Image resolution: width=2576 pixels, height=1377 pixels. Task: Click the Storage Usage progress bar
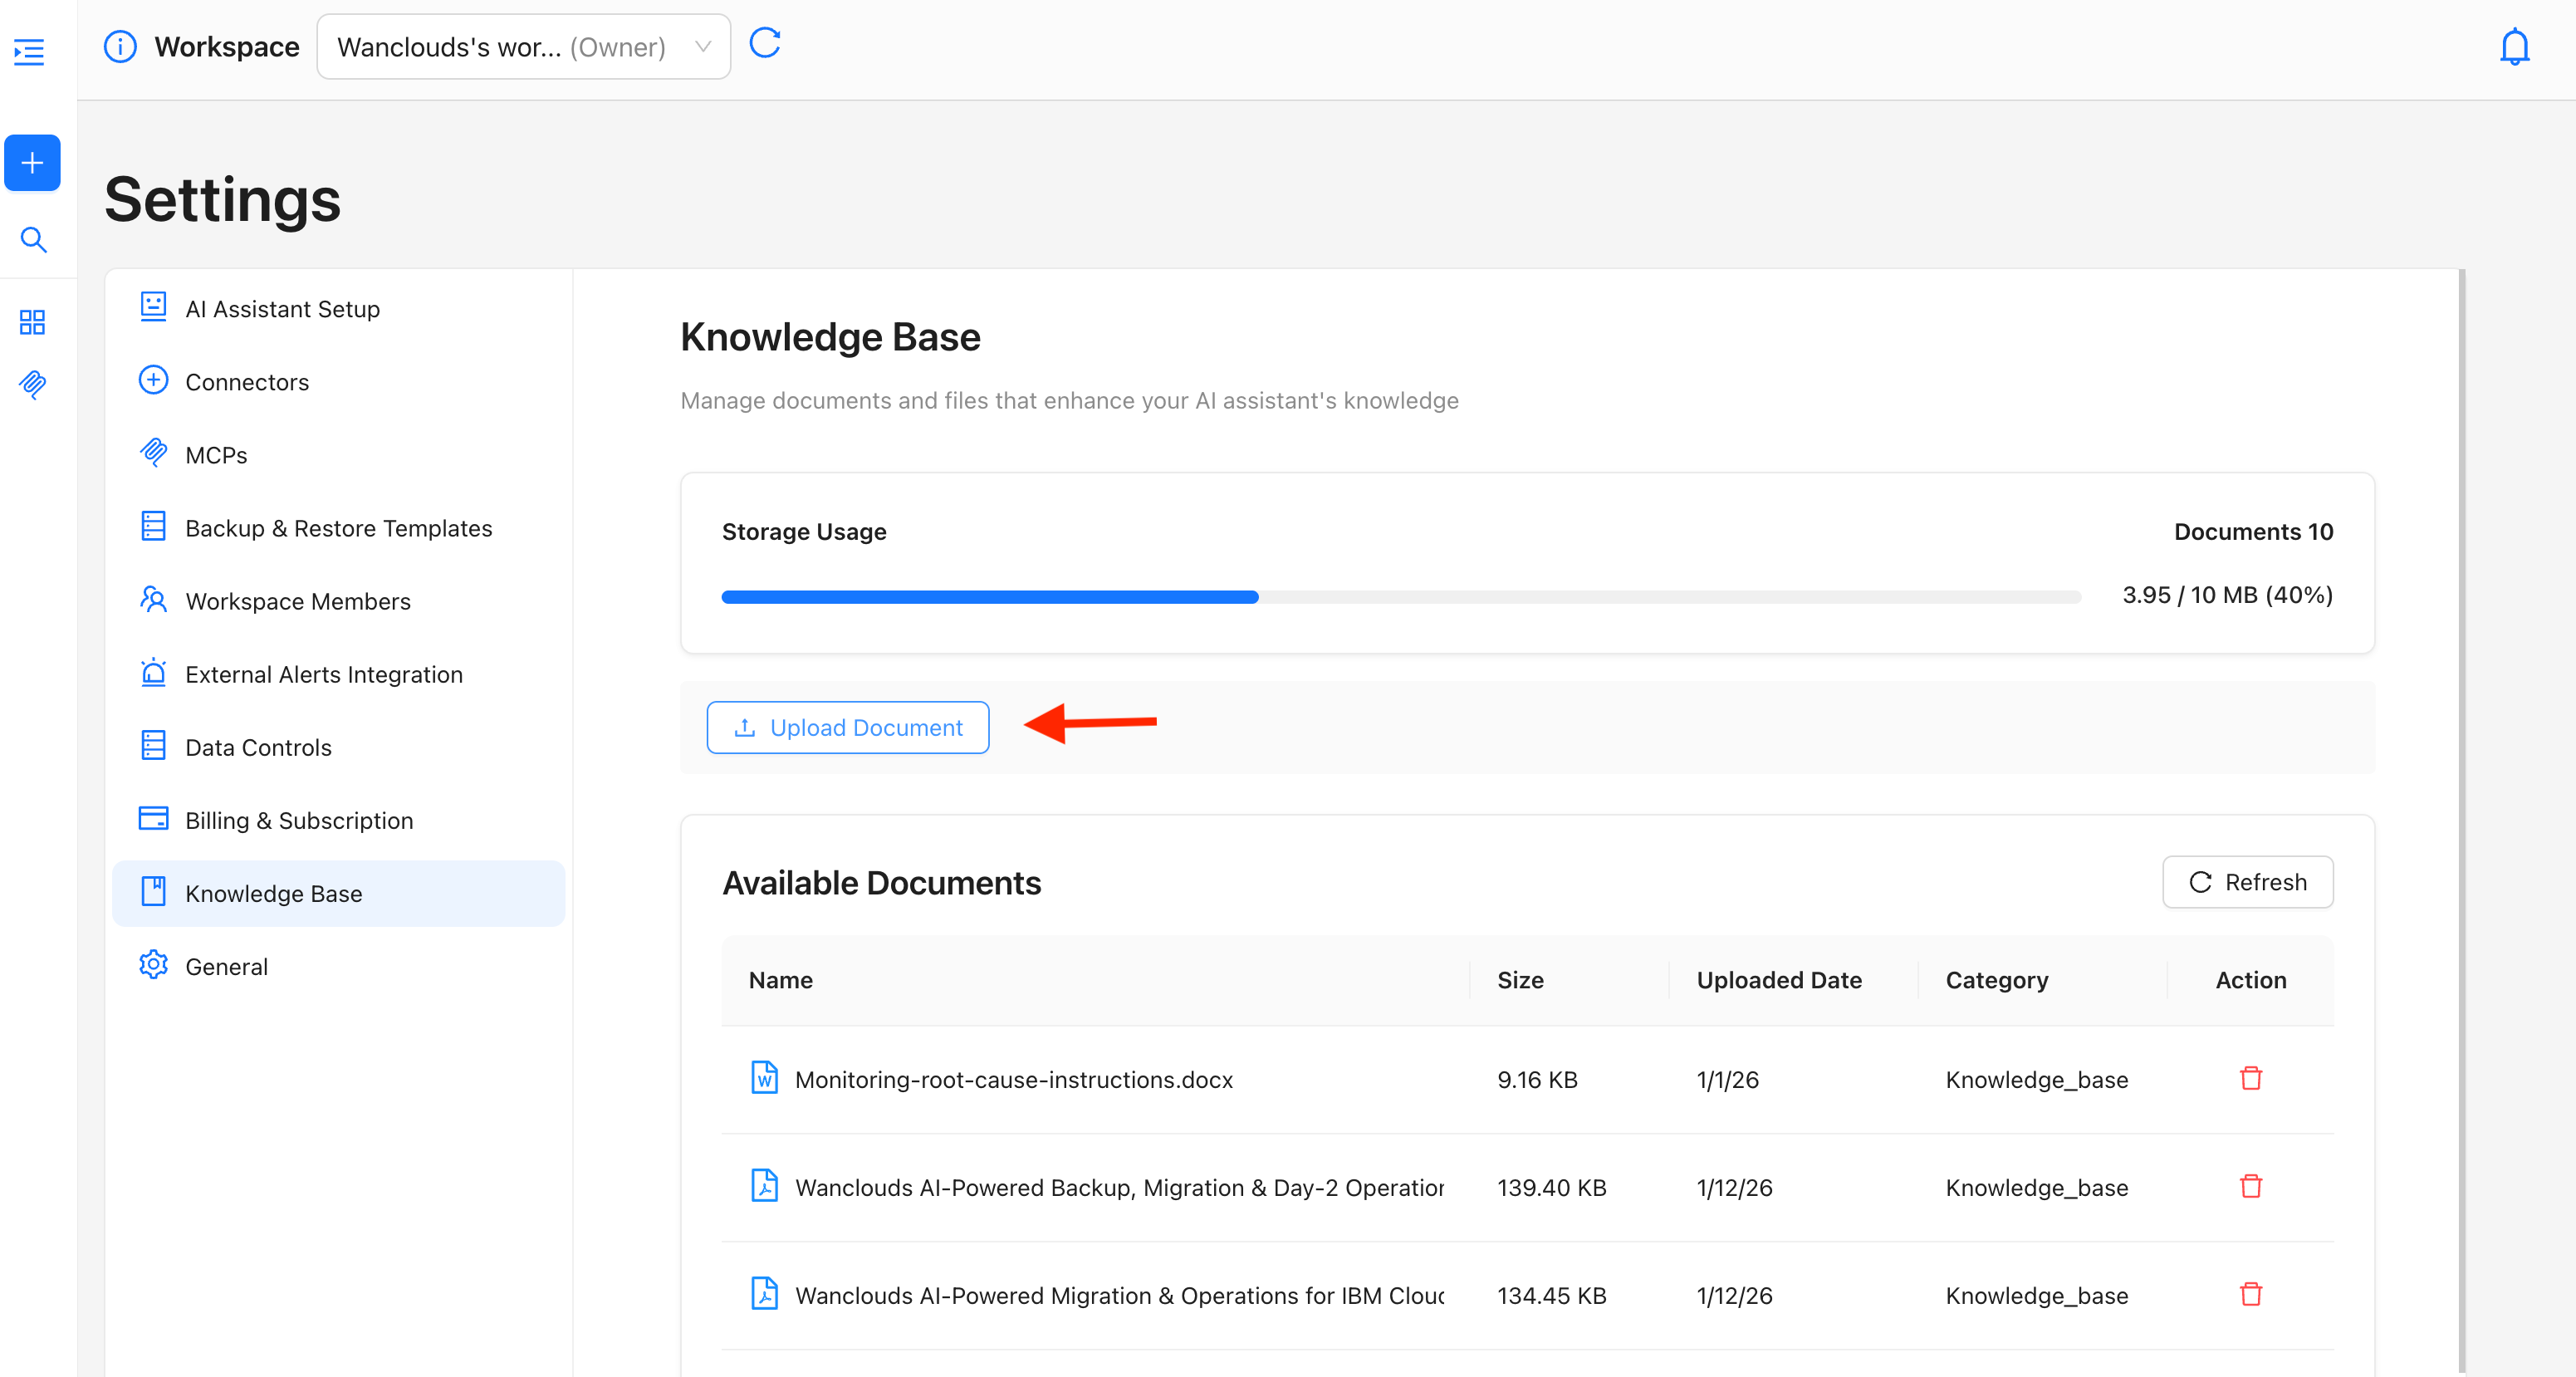[x=1400, y=597]
